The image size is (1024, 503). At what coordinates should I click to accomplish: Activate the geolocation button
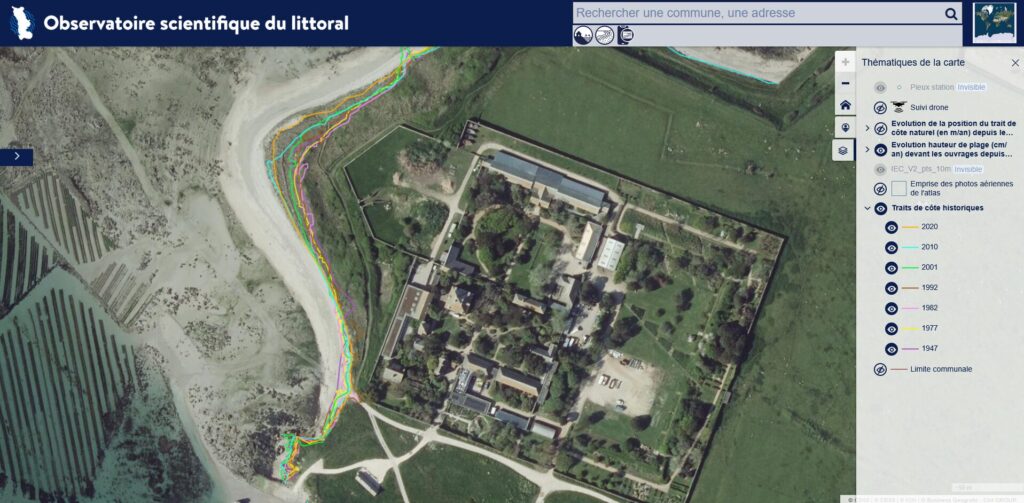(x=846, y=127)
